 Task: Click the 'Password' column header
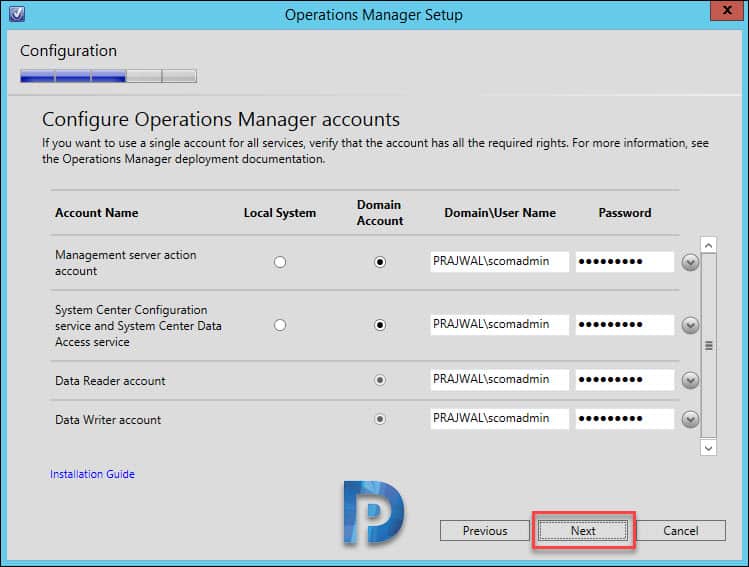(x=625, y=213)
